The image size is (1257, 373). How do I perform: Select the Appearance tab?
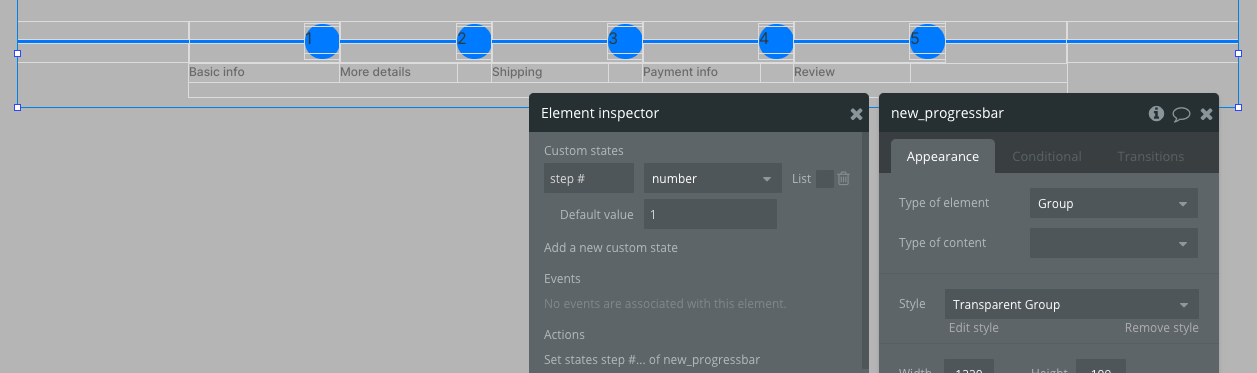(x=942, y=156)
